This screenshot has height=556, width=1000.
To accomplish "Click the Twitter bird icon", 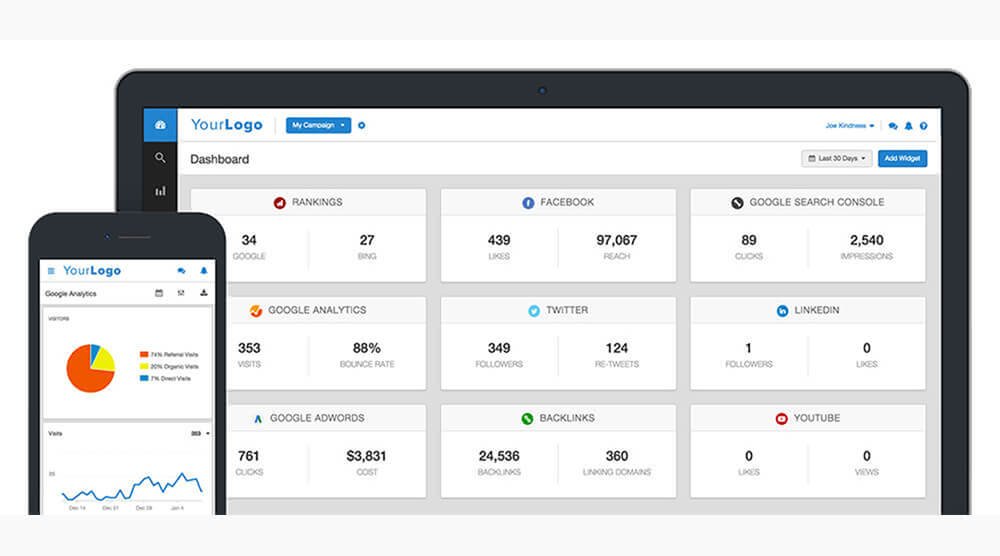I will point(534,311).
